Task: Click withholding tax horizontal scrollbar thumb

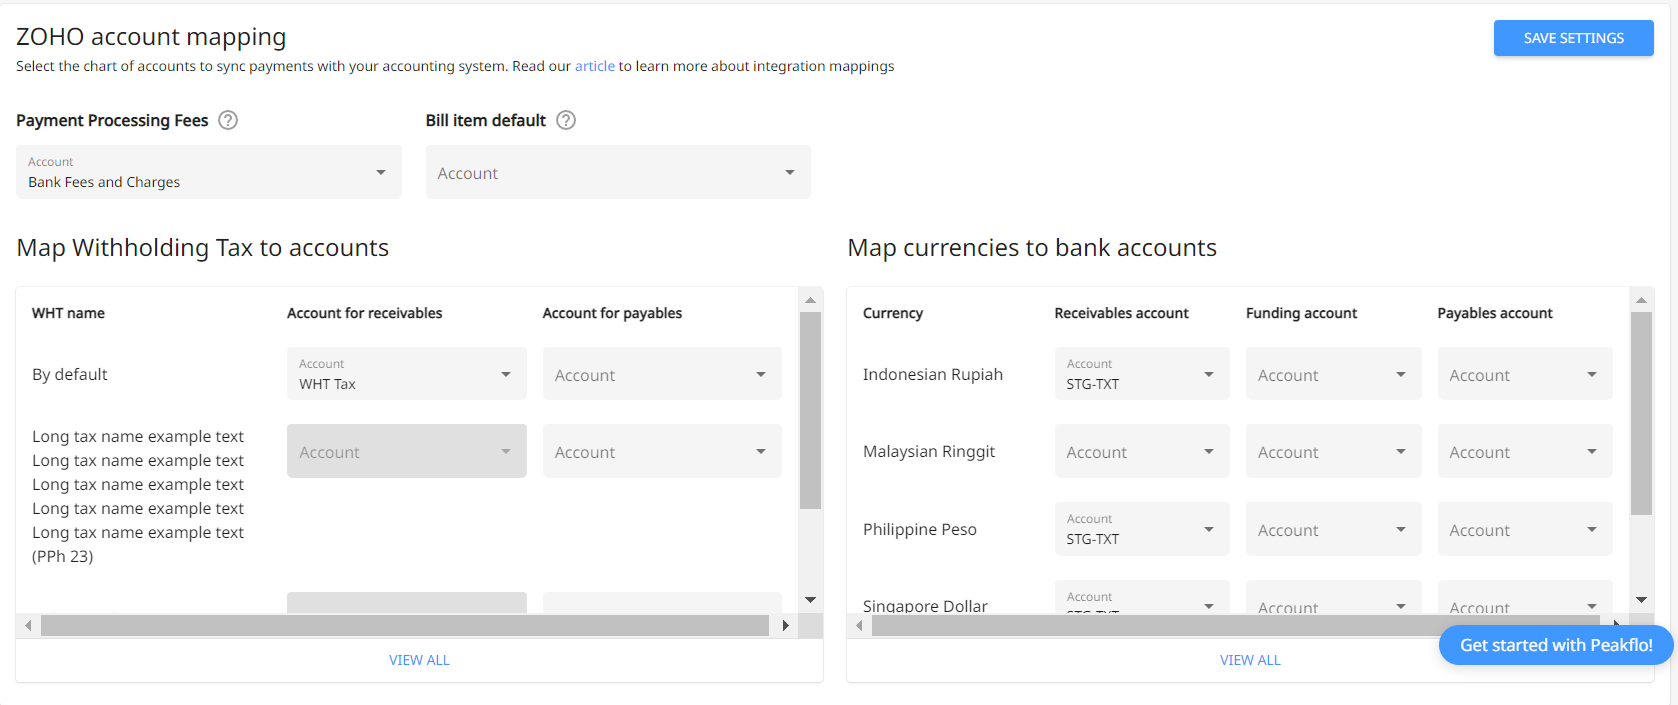Action: pyautogui.click(x=405, y=626)
